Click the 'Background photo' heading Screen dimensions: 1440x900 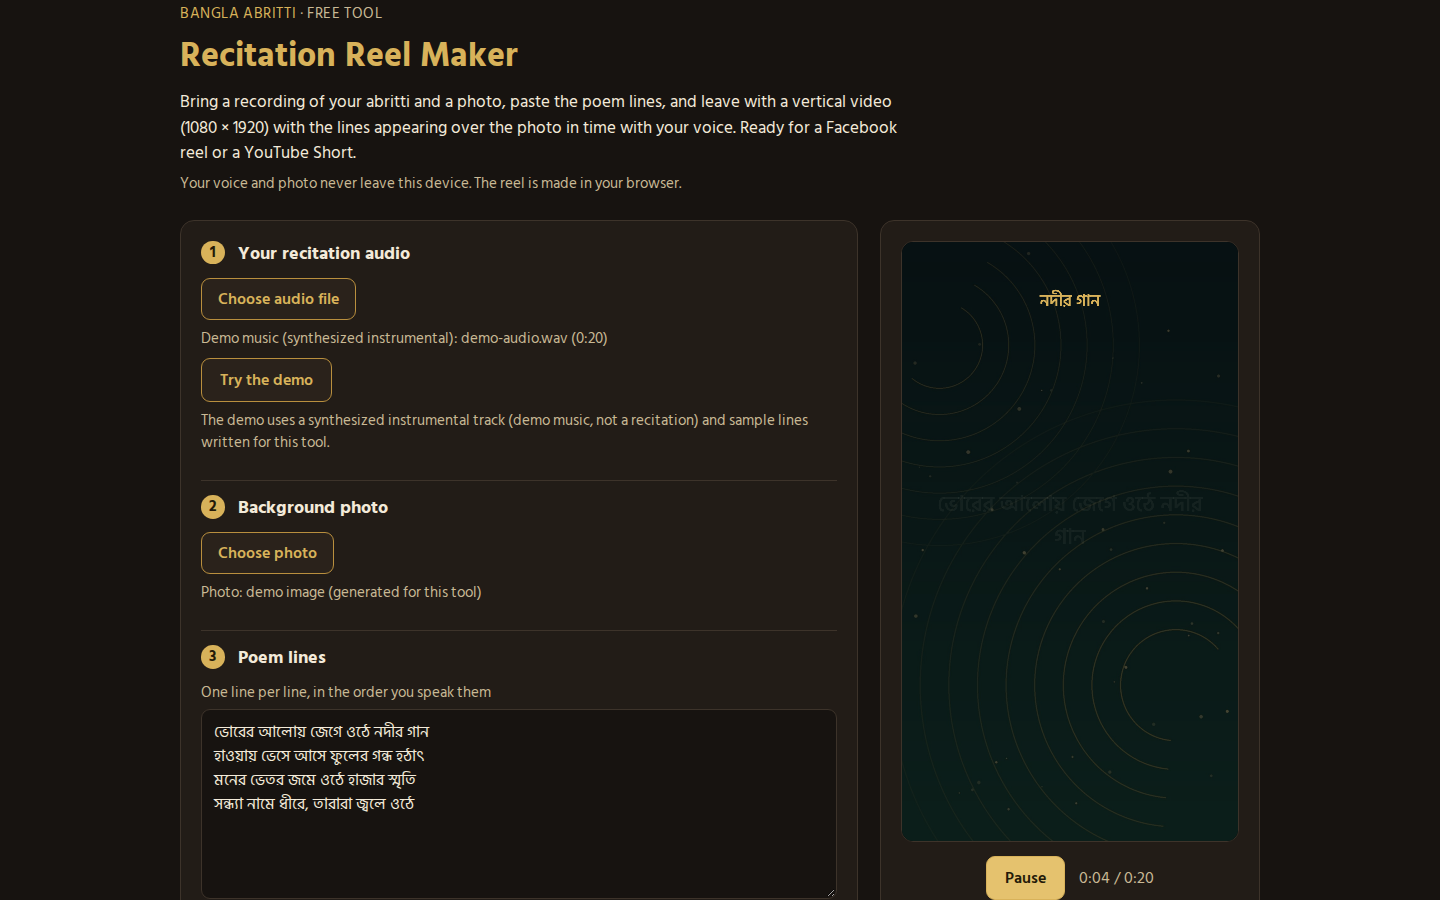(313, 507)
